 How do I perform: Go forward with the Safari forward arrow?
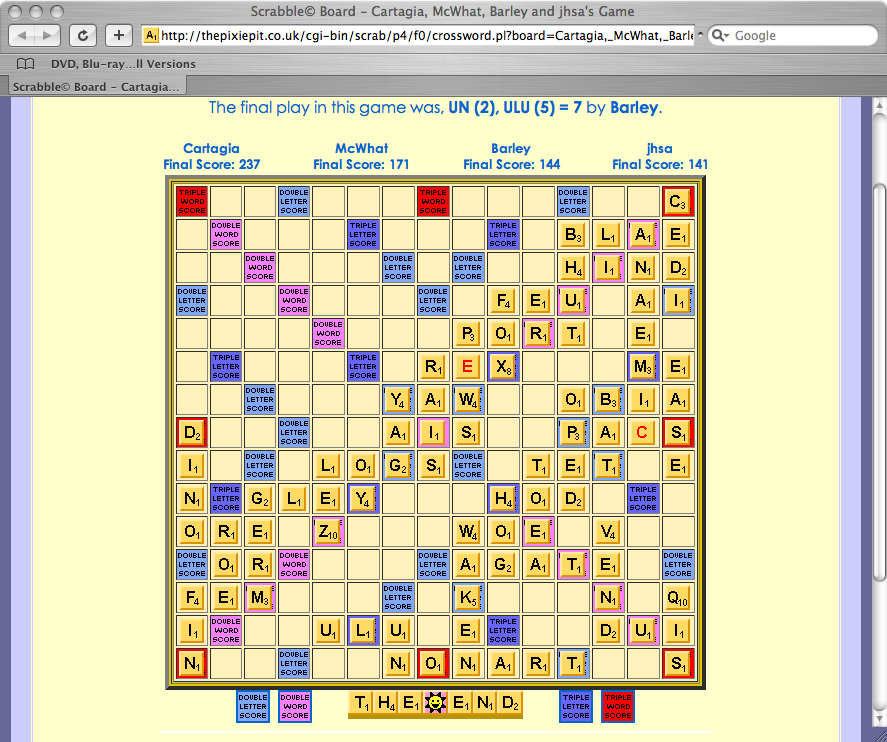pyautogui.click(x=47, y=36)
